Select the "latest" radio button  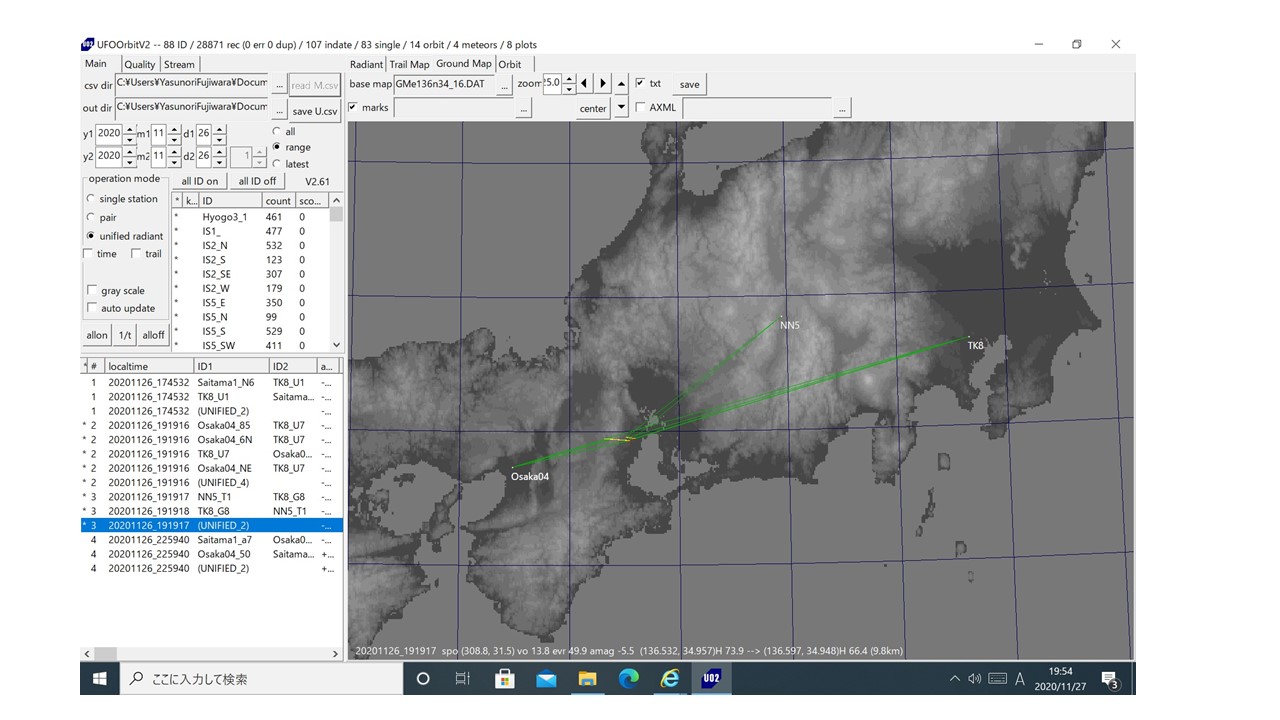[275, 164]
